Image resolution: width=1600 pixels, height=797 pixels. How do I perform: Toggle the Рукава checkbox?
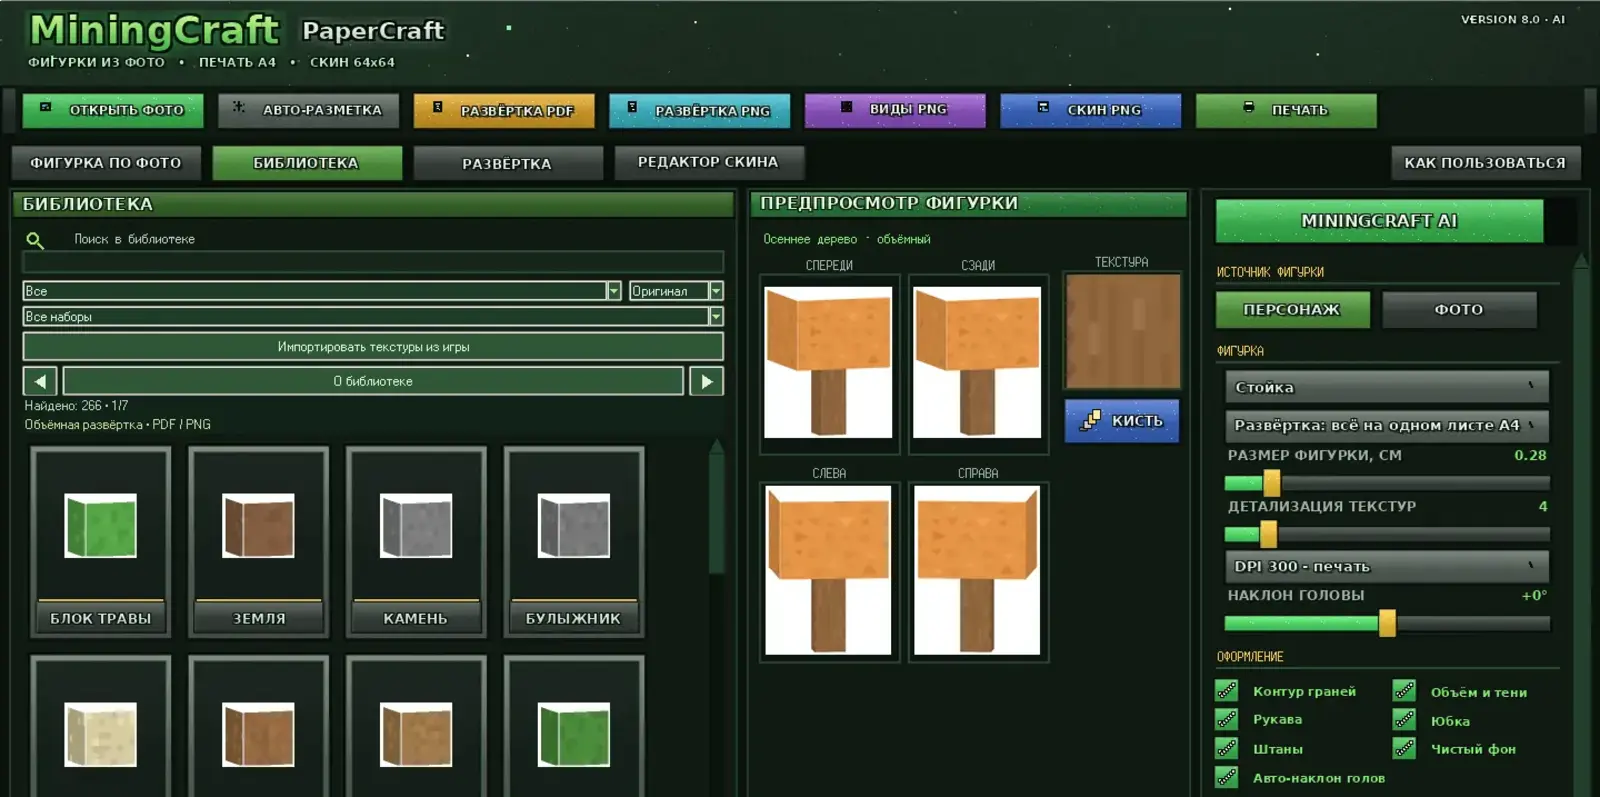(x=1227, y=719)
